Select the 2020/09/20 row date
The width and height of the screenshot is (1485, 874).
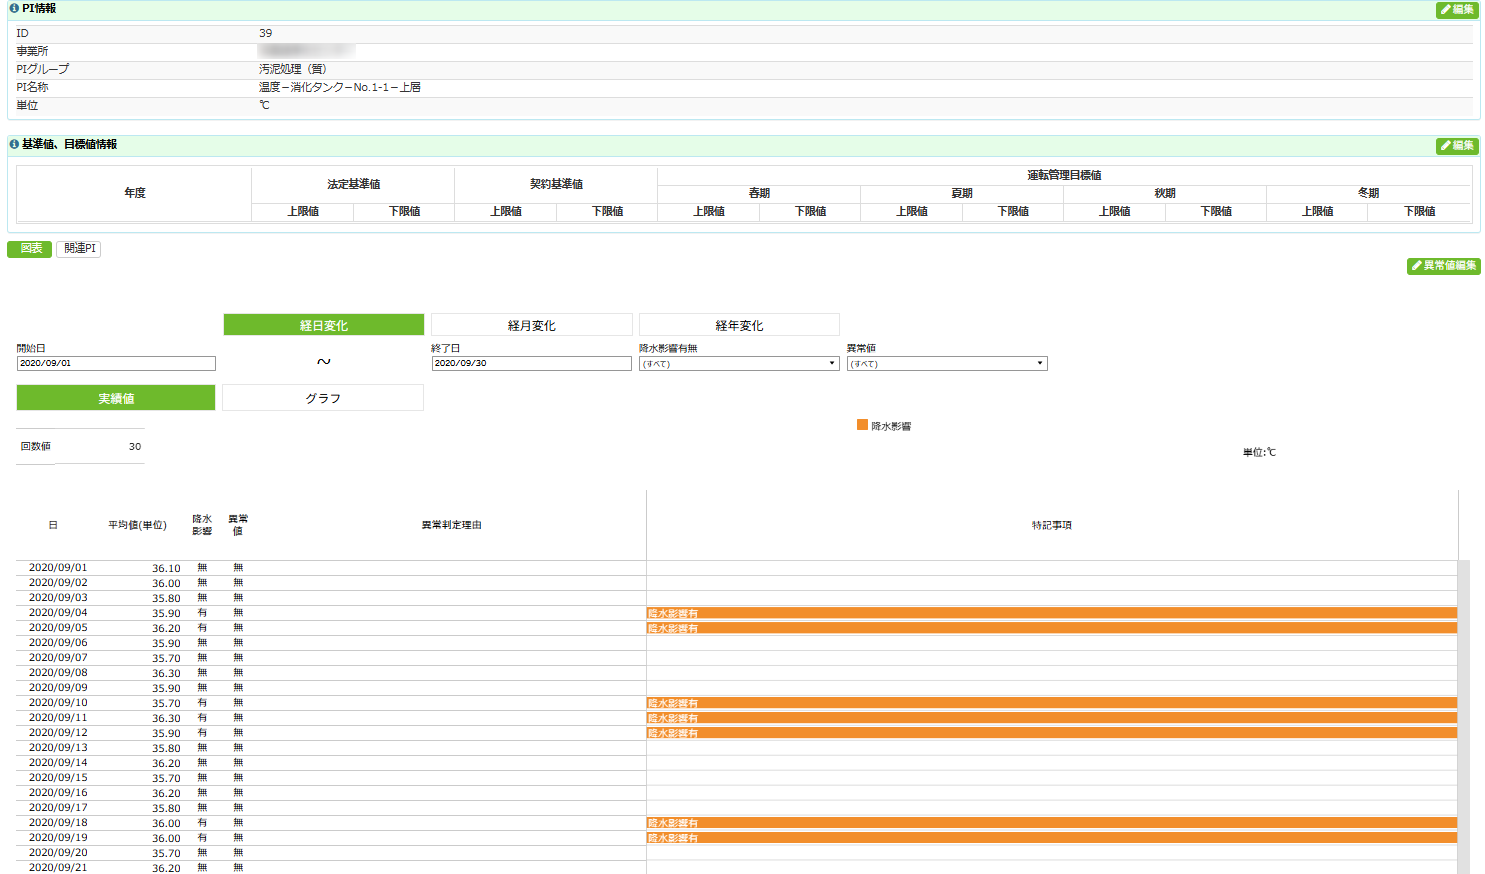point(58,853)
